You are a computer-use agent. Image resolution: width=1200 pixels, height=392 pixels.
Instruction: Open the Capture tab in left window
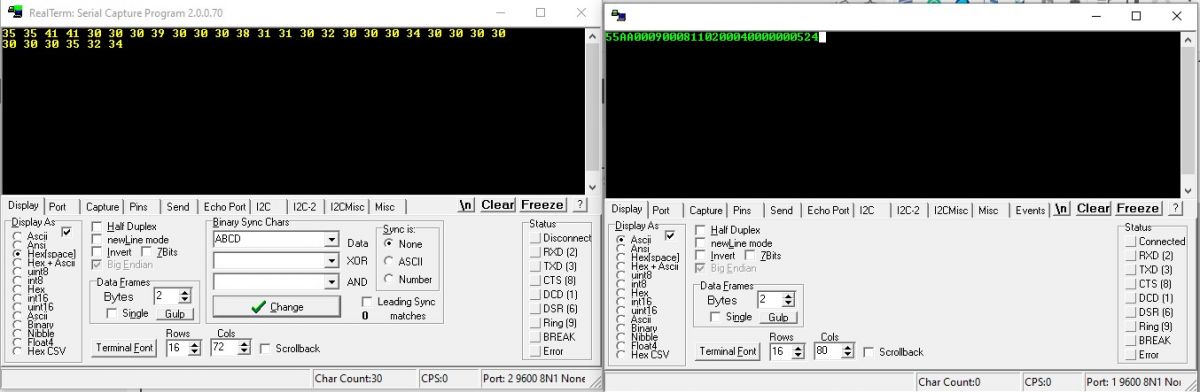(x=102, y=207)
